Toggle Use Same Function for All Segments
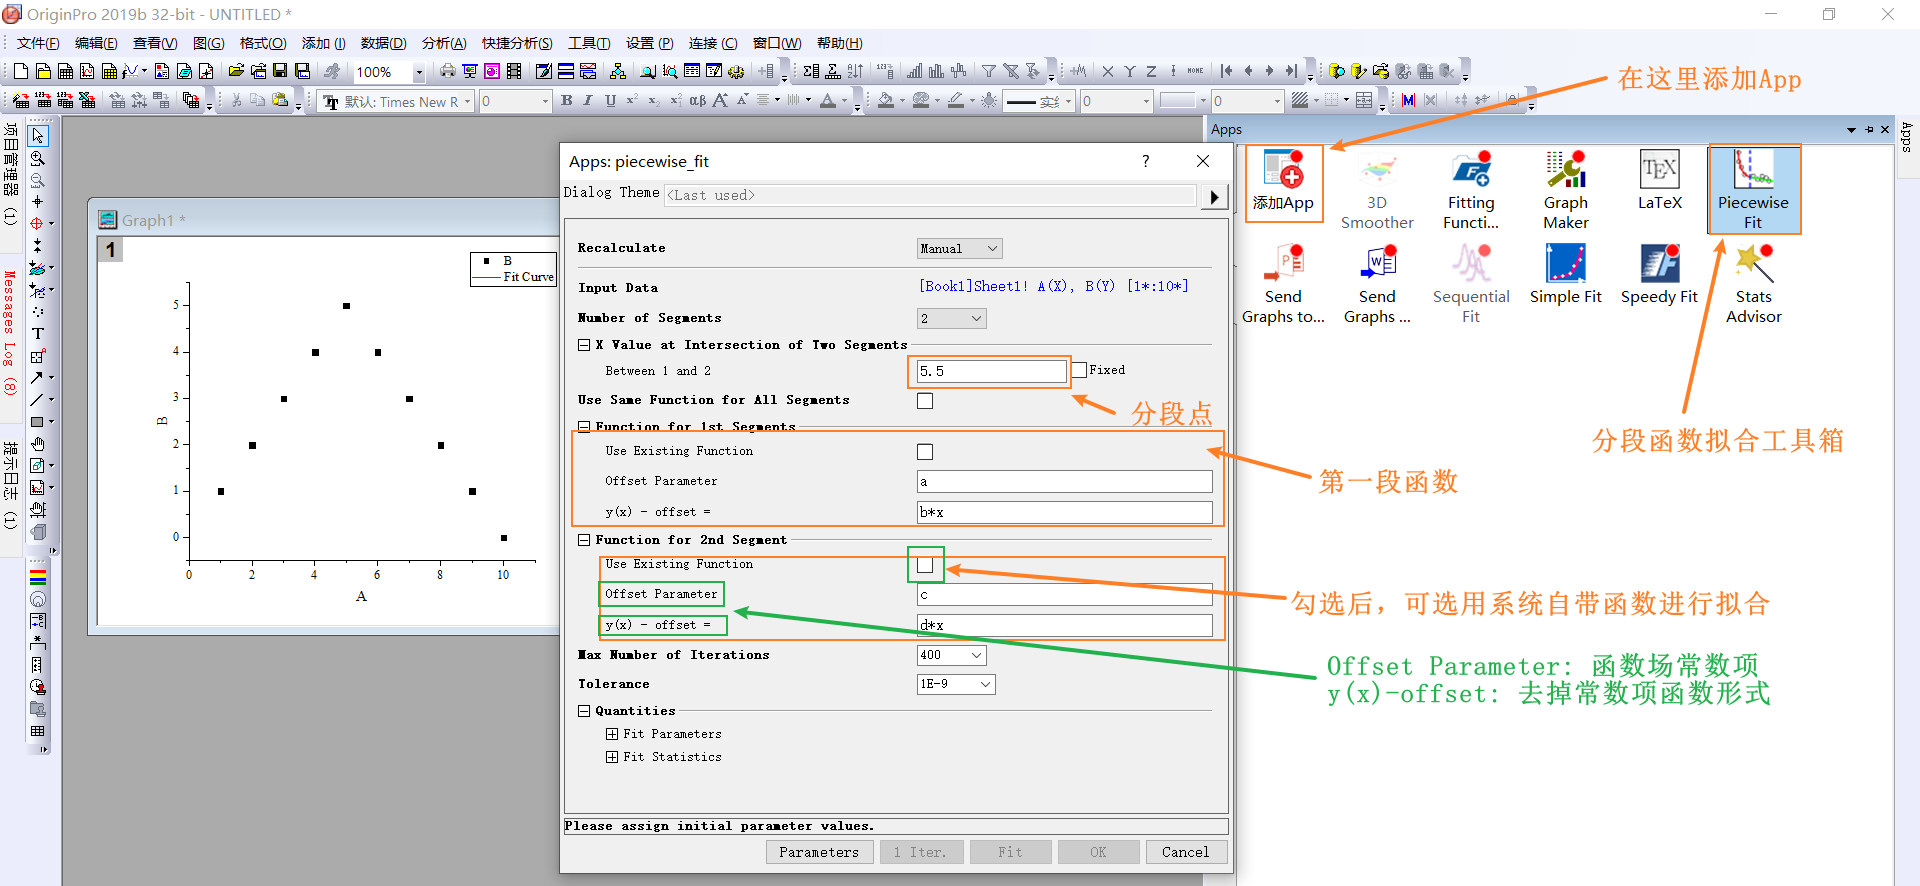 [x=925, y=401]
